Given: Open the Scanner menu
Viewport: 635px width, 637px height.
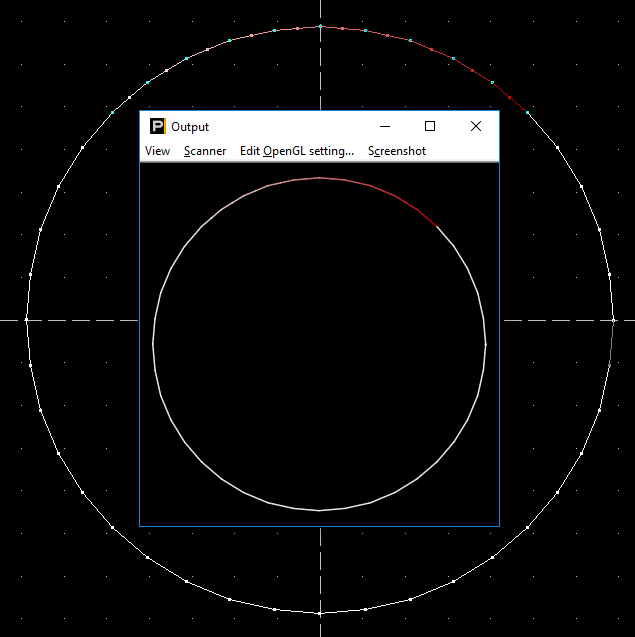Looking at the screenshot, I should (x=205, y=151).
